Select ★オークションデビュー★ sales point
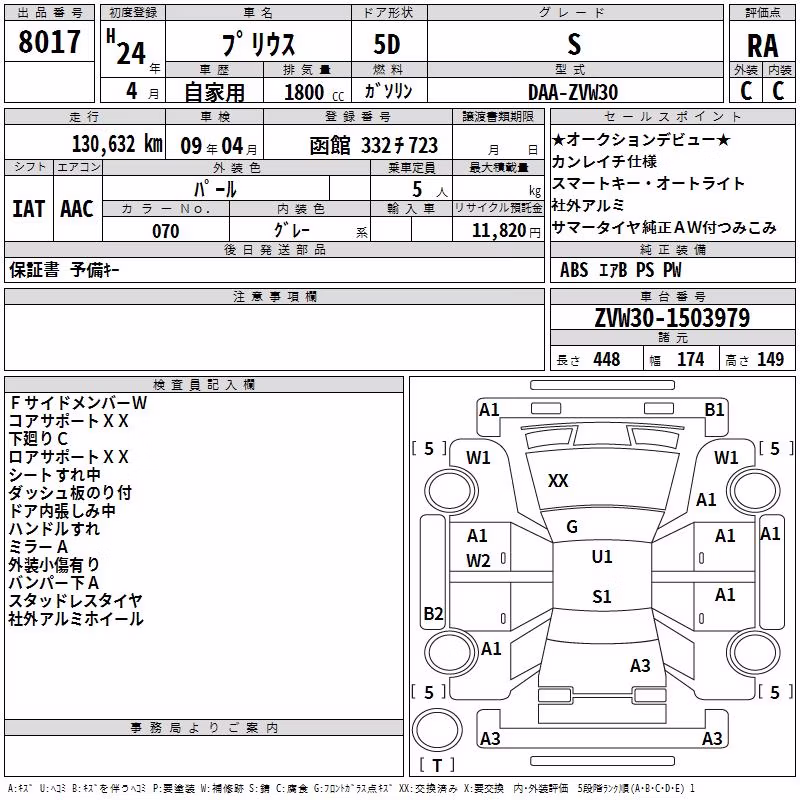The image size is (800, 800). click(641, 139)
